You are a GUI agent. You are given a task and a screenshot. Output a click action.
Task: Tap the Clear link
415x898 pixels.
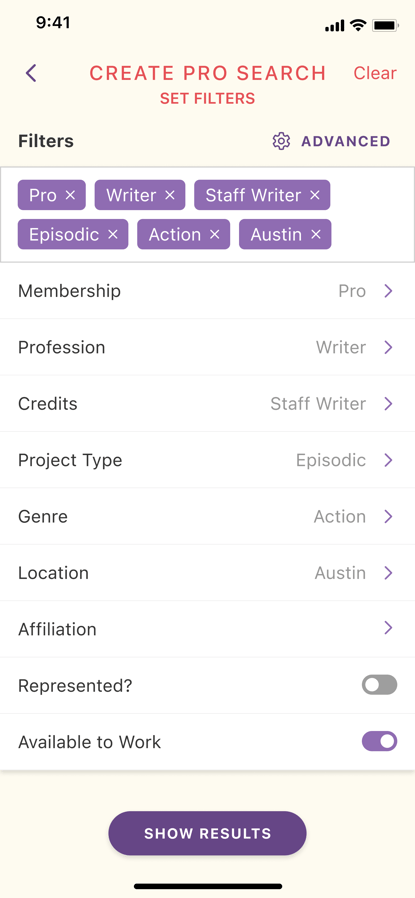click(375, 73)
